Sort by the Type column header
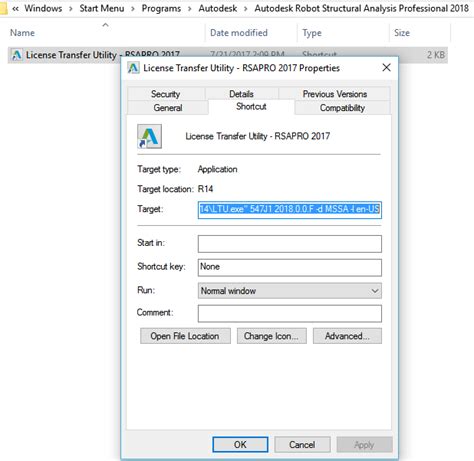Image resolution: width=474 pixels, height=461 pixels. tap(312, 33)
